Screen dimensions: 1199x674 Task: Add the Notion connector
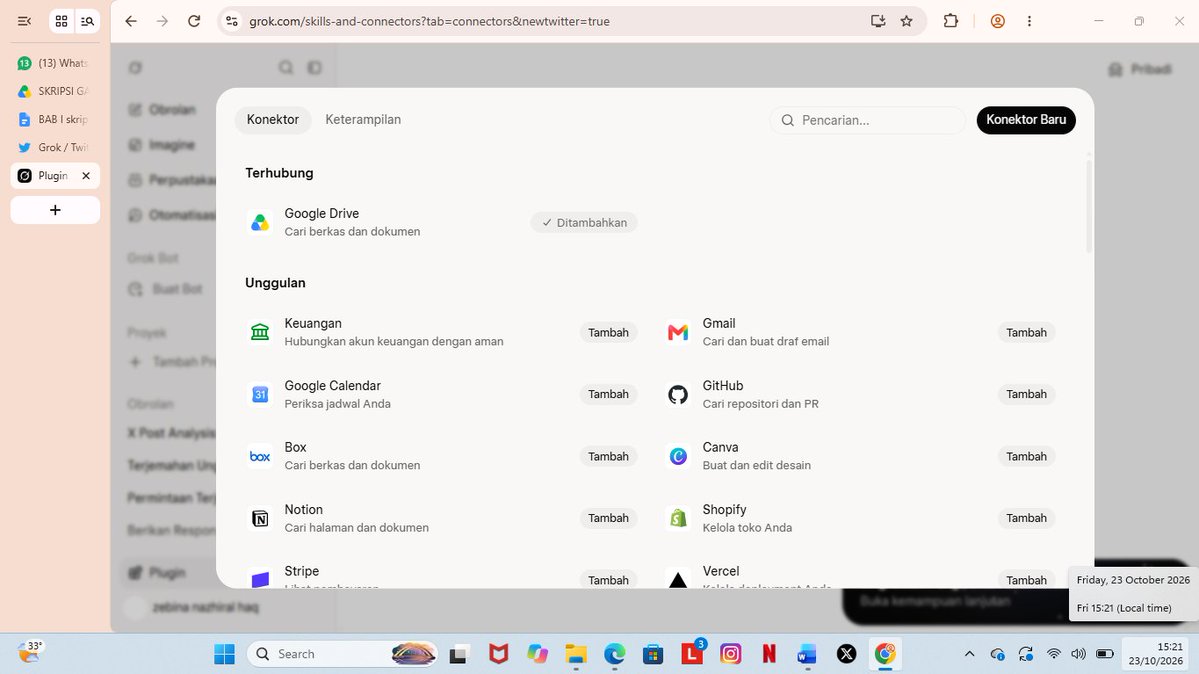(x=608, y=518)
